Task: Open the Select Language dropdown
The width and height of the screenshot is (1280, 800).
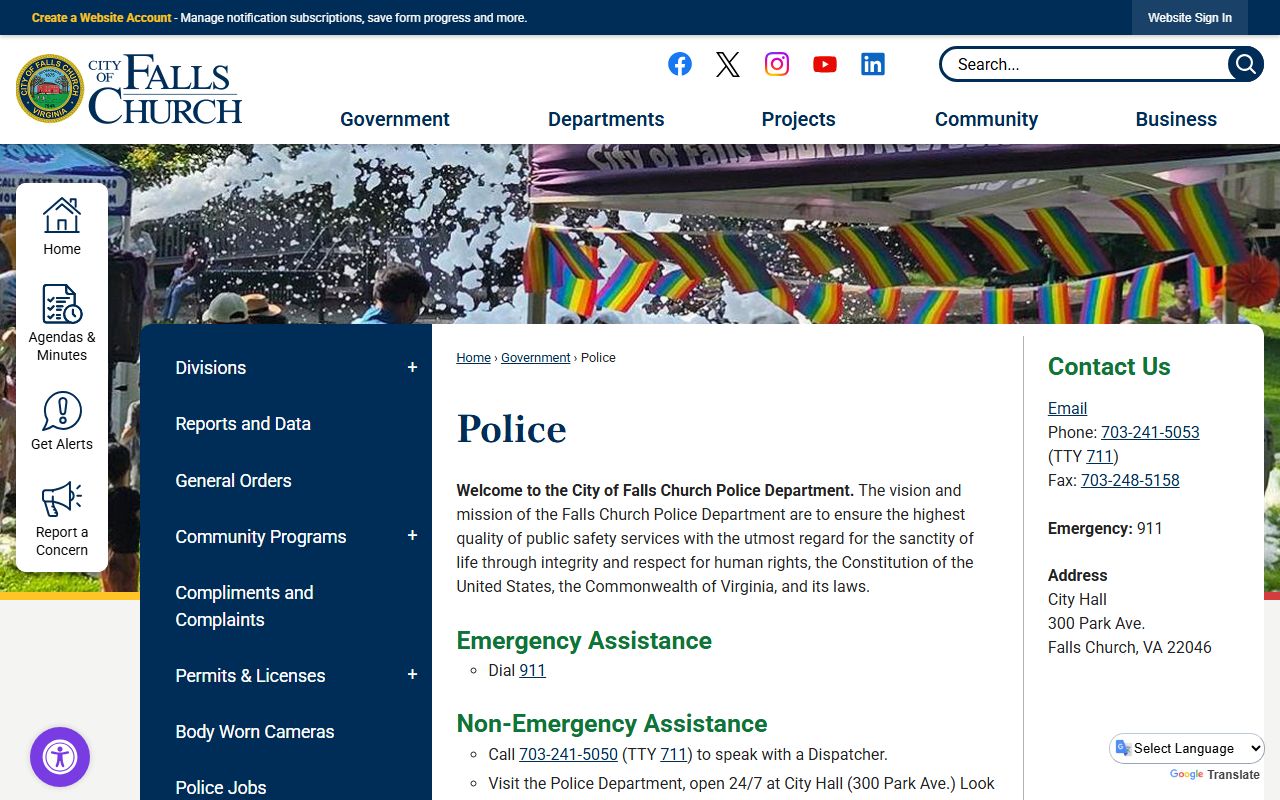Action: (1187, 748)
